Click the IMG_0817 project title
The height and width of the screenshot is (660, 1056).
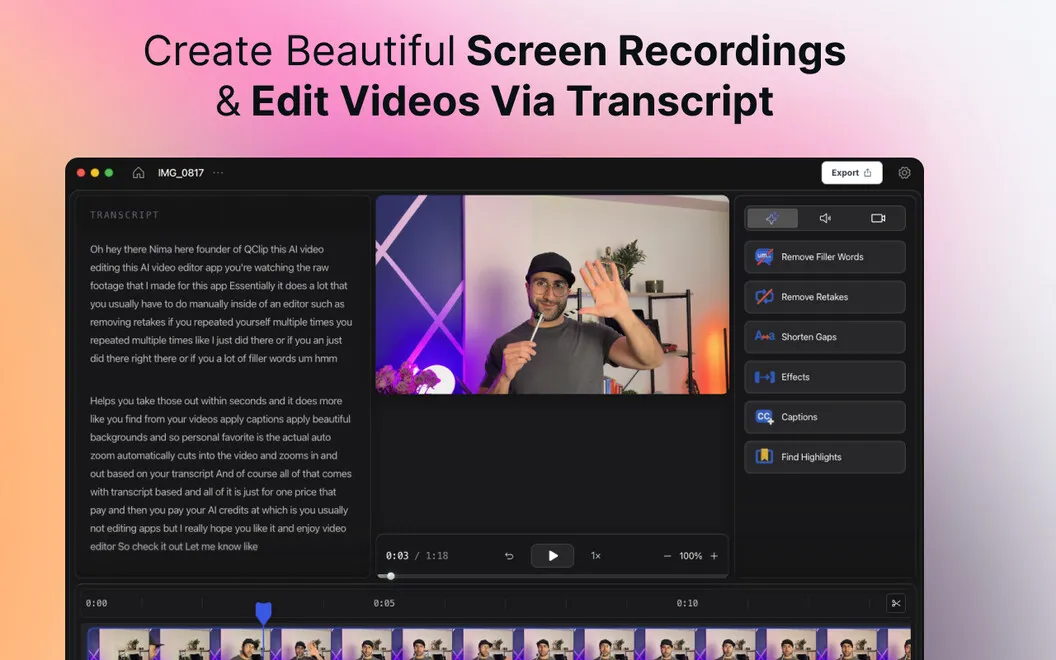(x=180, y=173)
